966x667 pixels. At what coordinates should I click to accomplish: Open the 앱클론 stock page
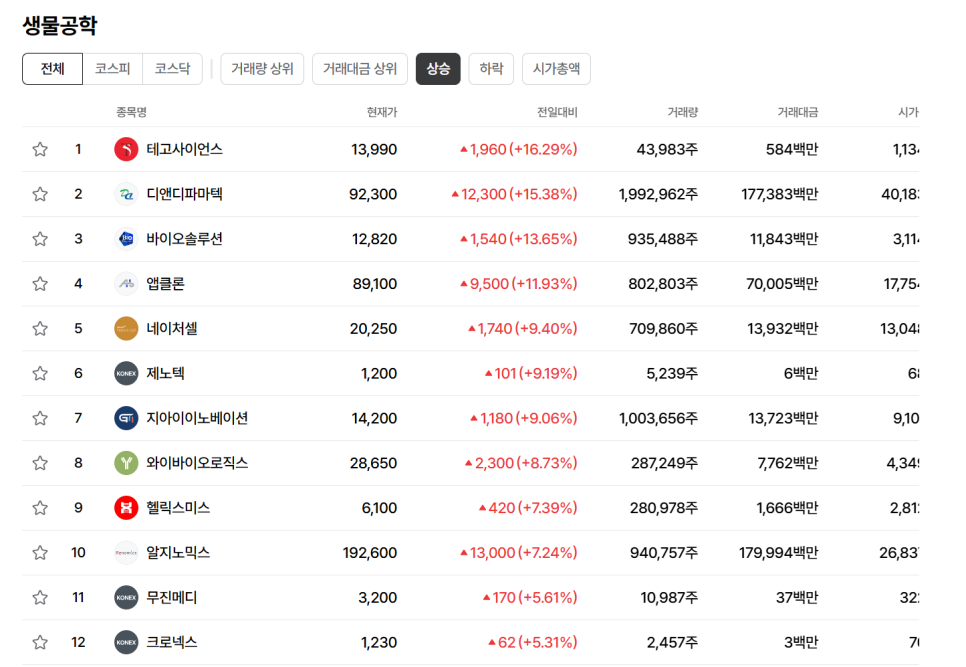point(165,284)
